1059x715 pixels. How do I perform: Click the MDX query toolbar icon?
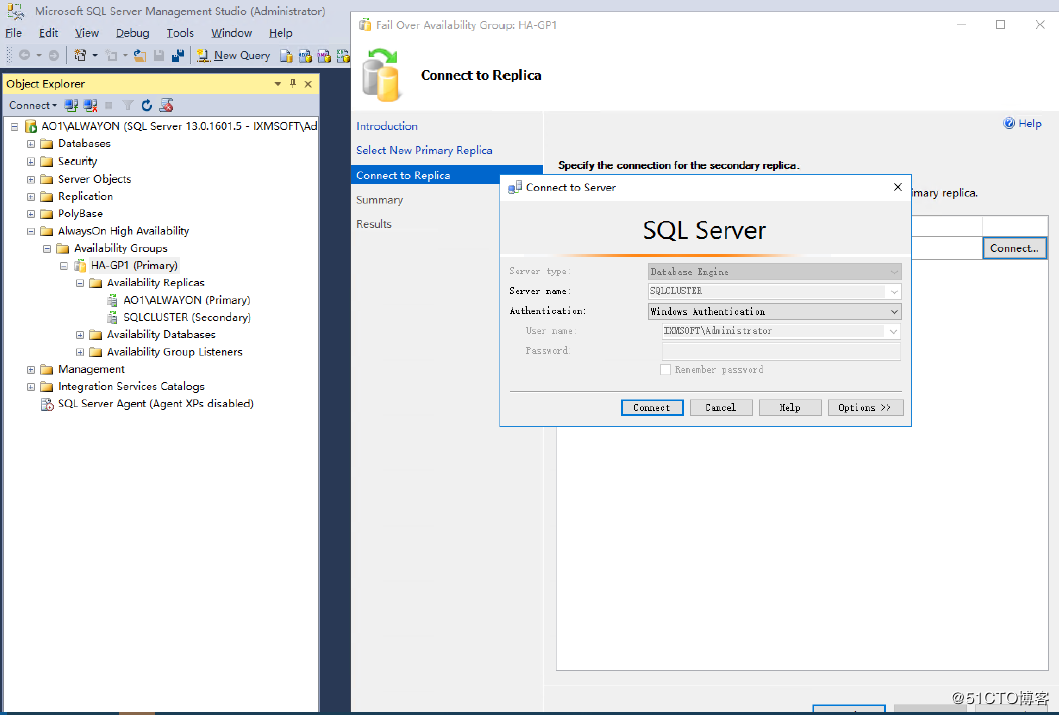(x=305, y=55)
